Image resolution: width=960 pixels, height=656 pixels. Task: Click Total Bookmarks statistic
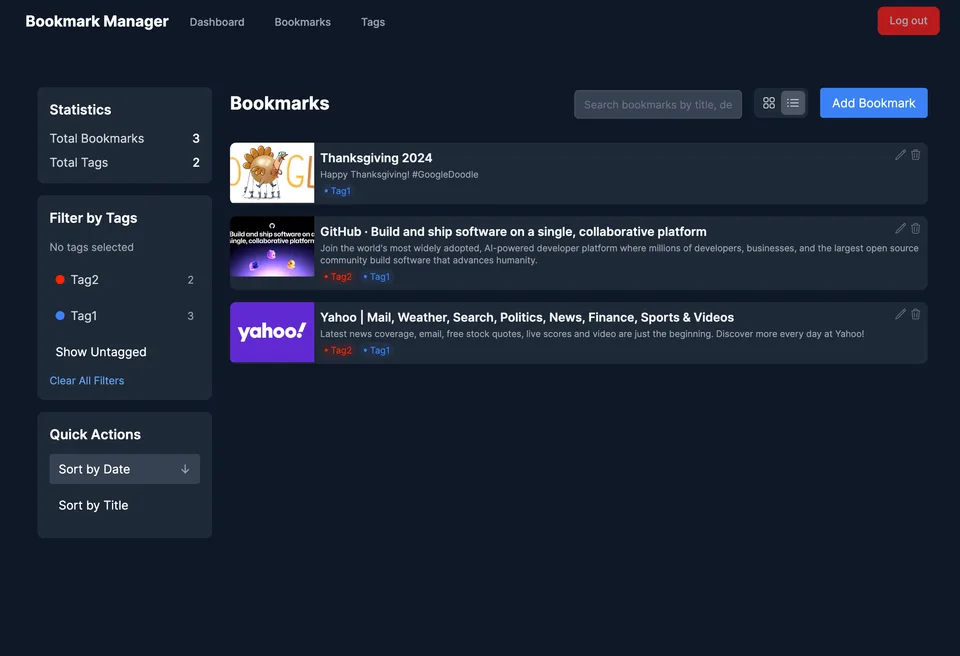(x=124, y=138)
